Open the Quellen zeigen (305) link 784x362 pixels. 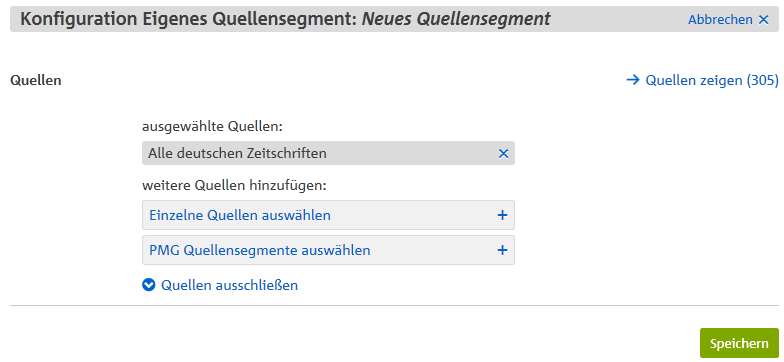tap(702, 80)
